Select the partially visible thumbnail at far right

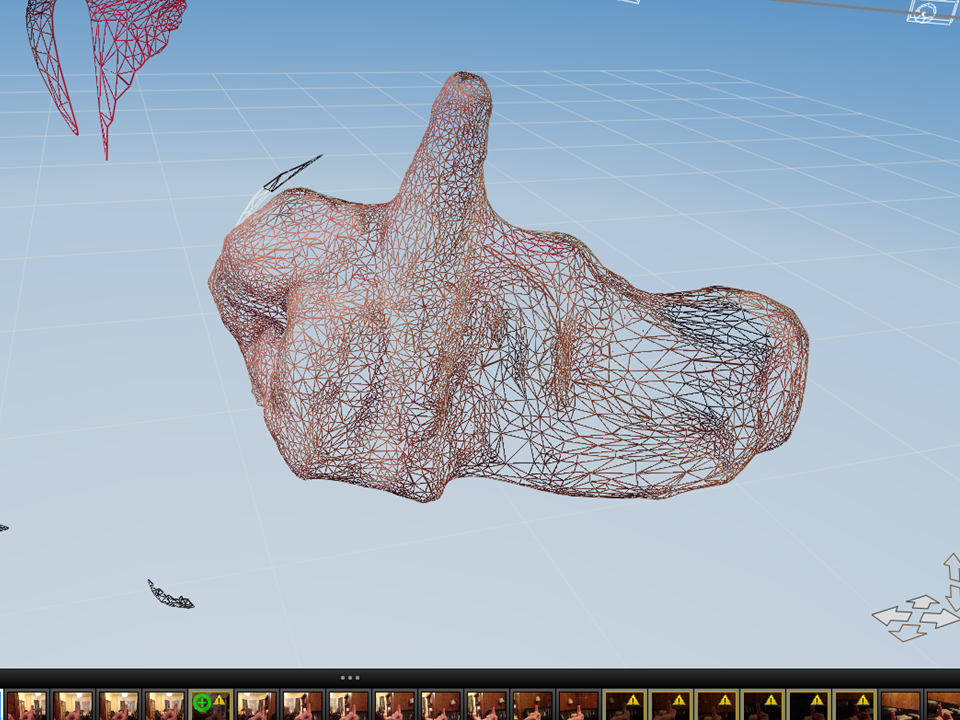coord(944,705)
